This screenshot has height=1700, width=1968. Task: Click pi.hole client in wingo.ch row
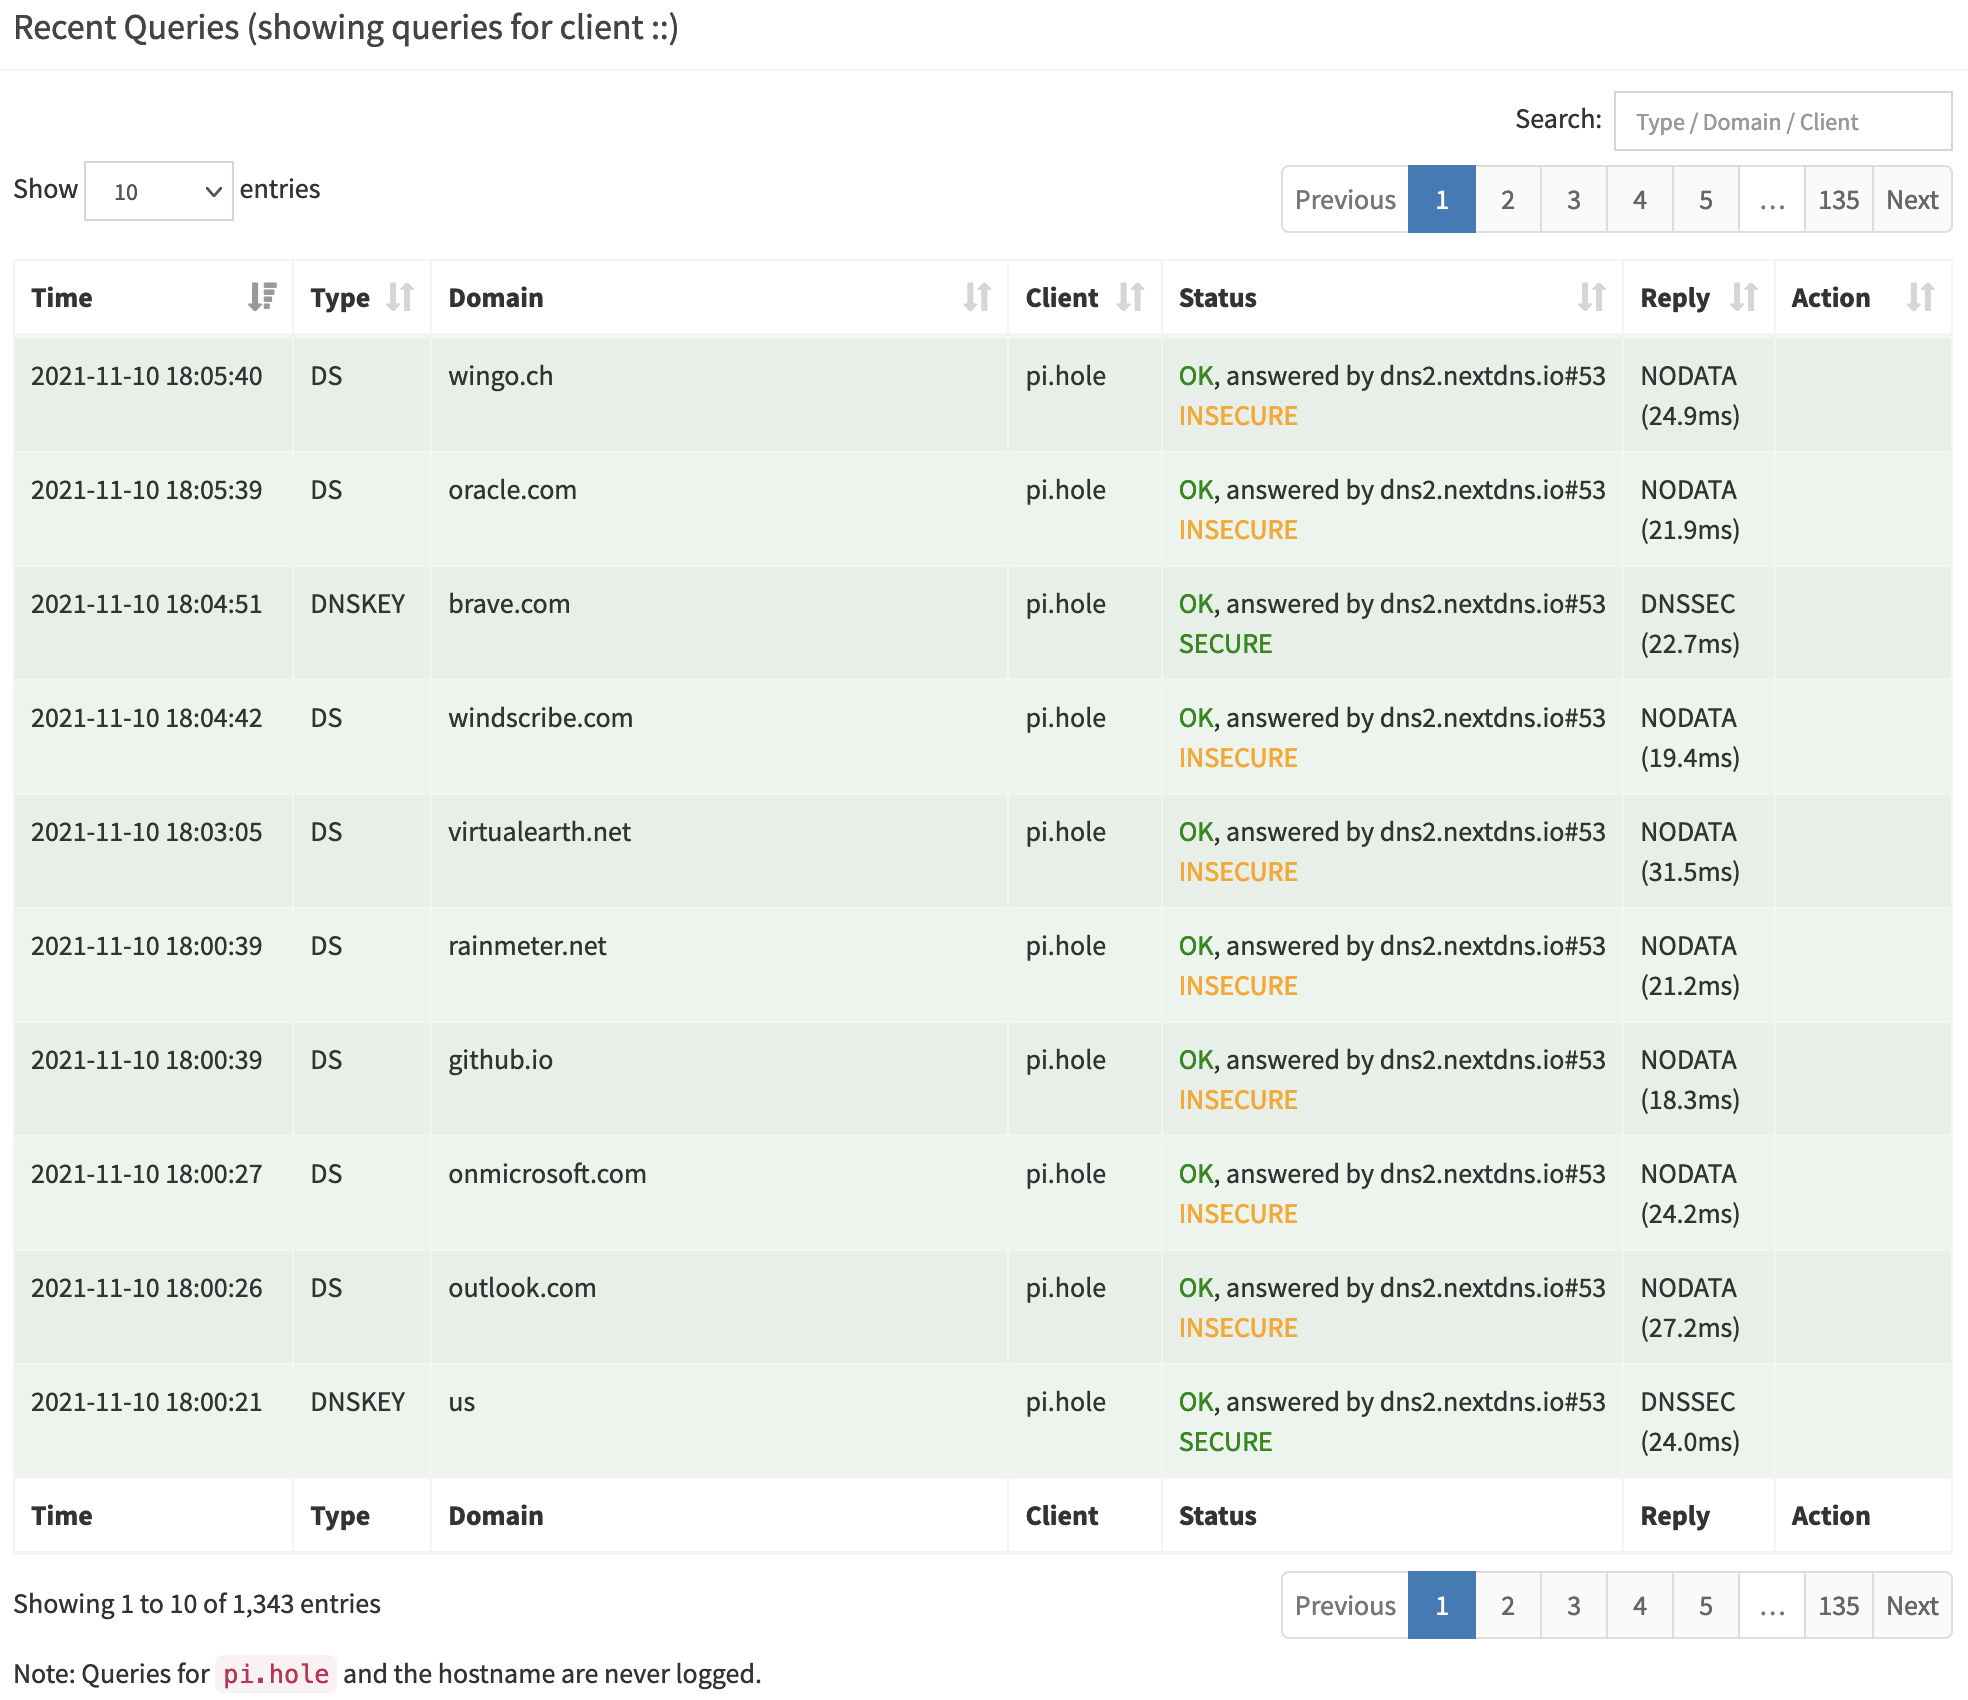[x=1065, y=376]
